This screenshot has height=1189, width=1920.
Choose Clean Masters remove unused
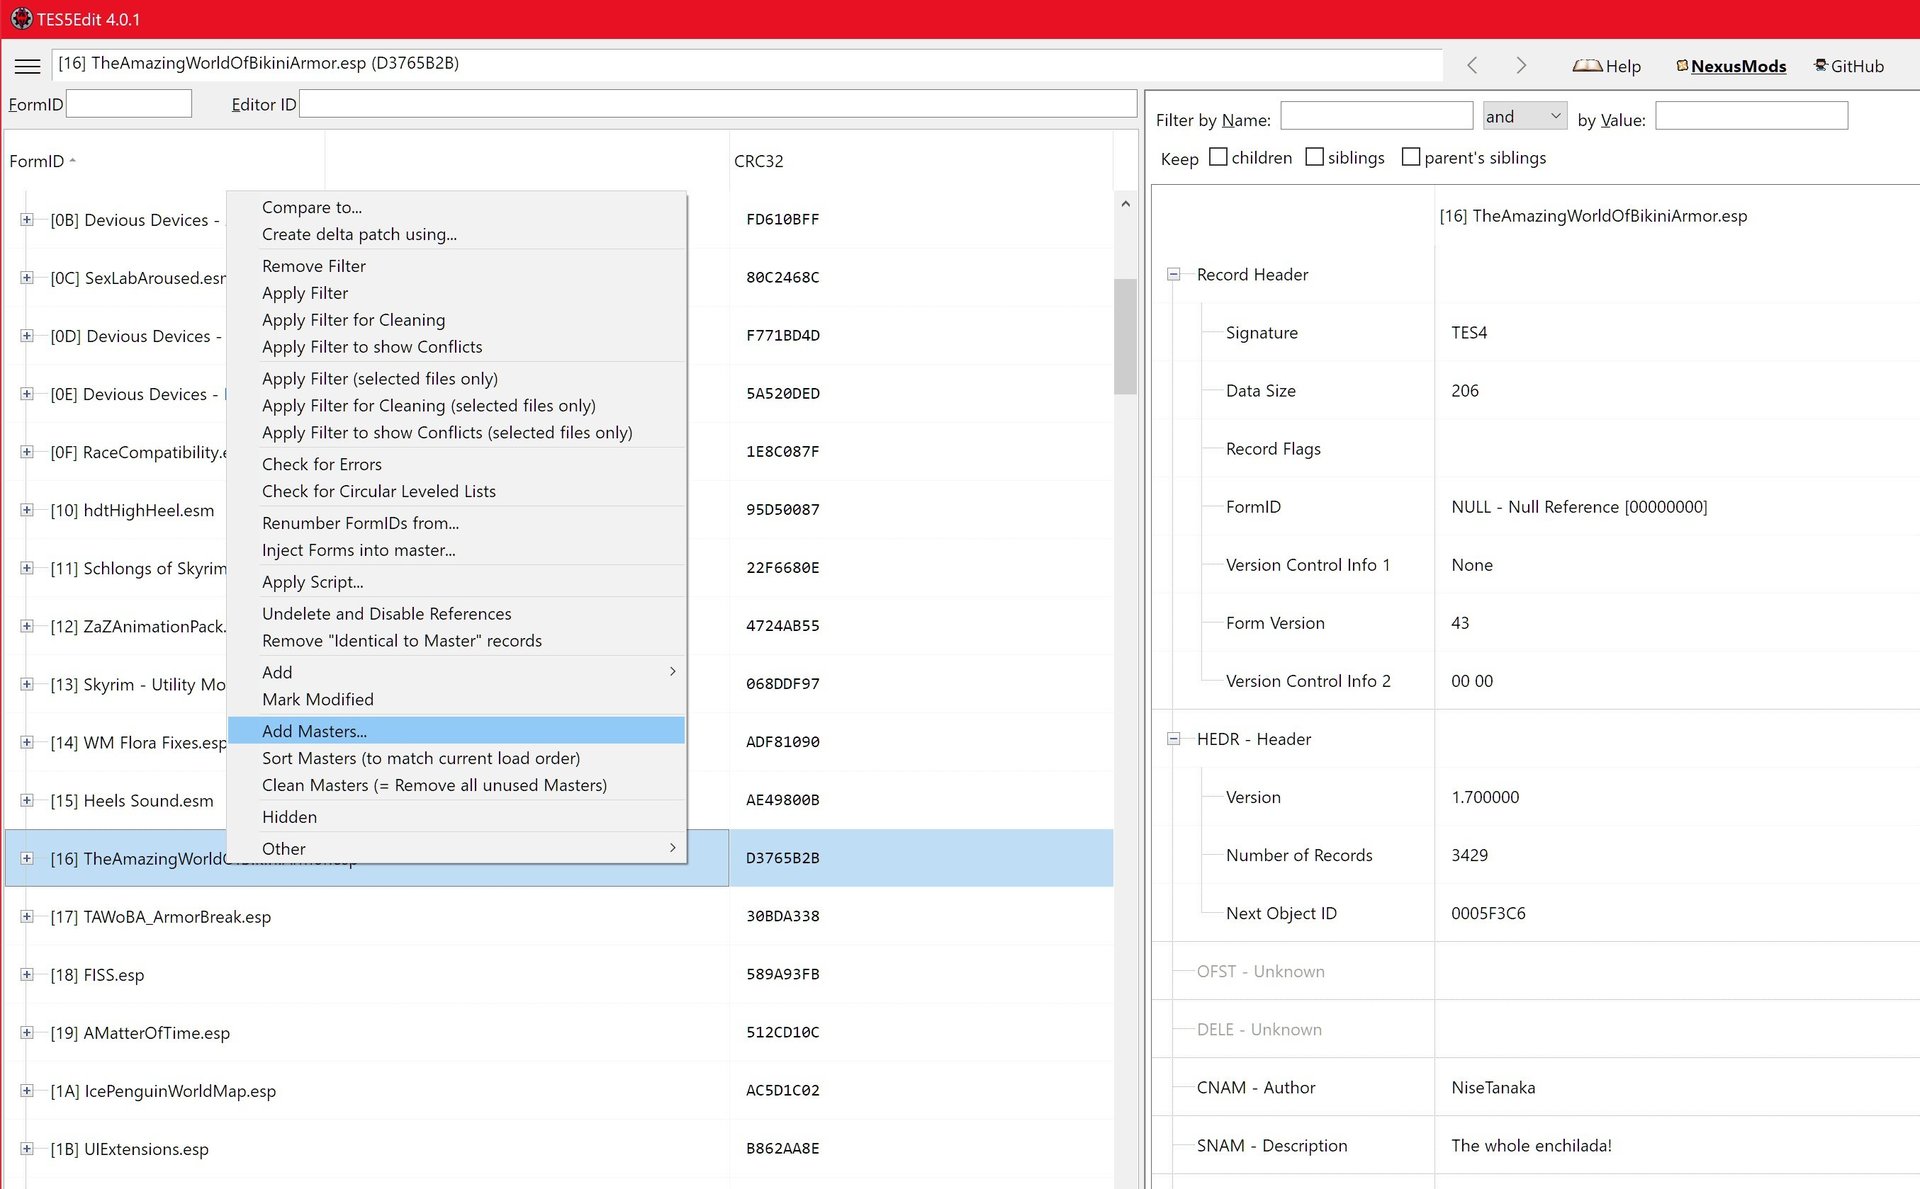(456, 785)
